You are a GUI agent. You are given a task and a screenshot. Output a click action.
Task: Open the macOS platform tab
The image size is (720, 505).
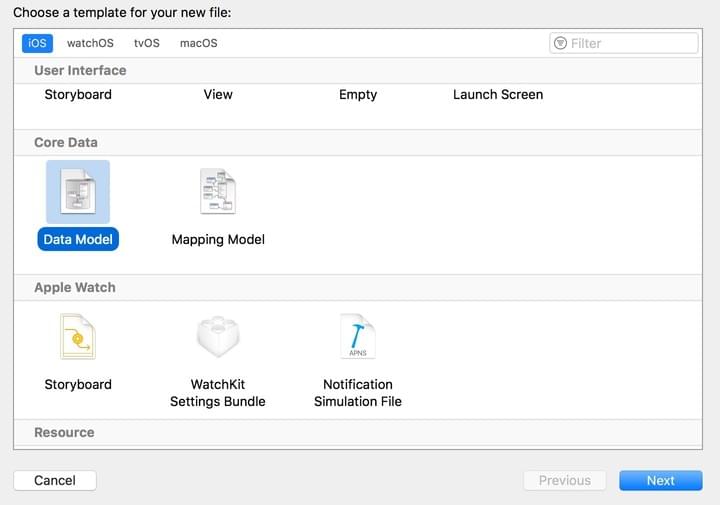(198, 43)
